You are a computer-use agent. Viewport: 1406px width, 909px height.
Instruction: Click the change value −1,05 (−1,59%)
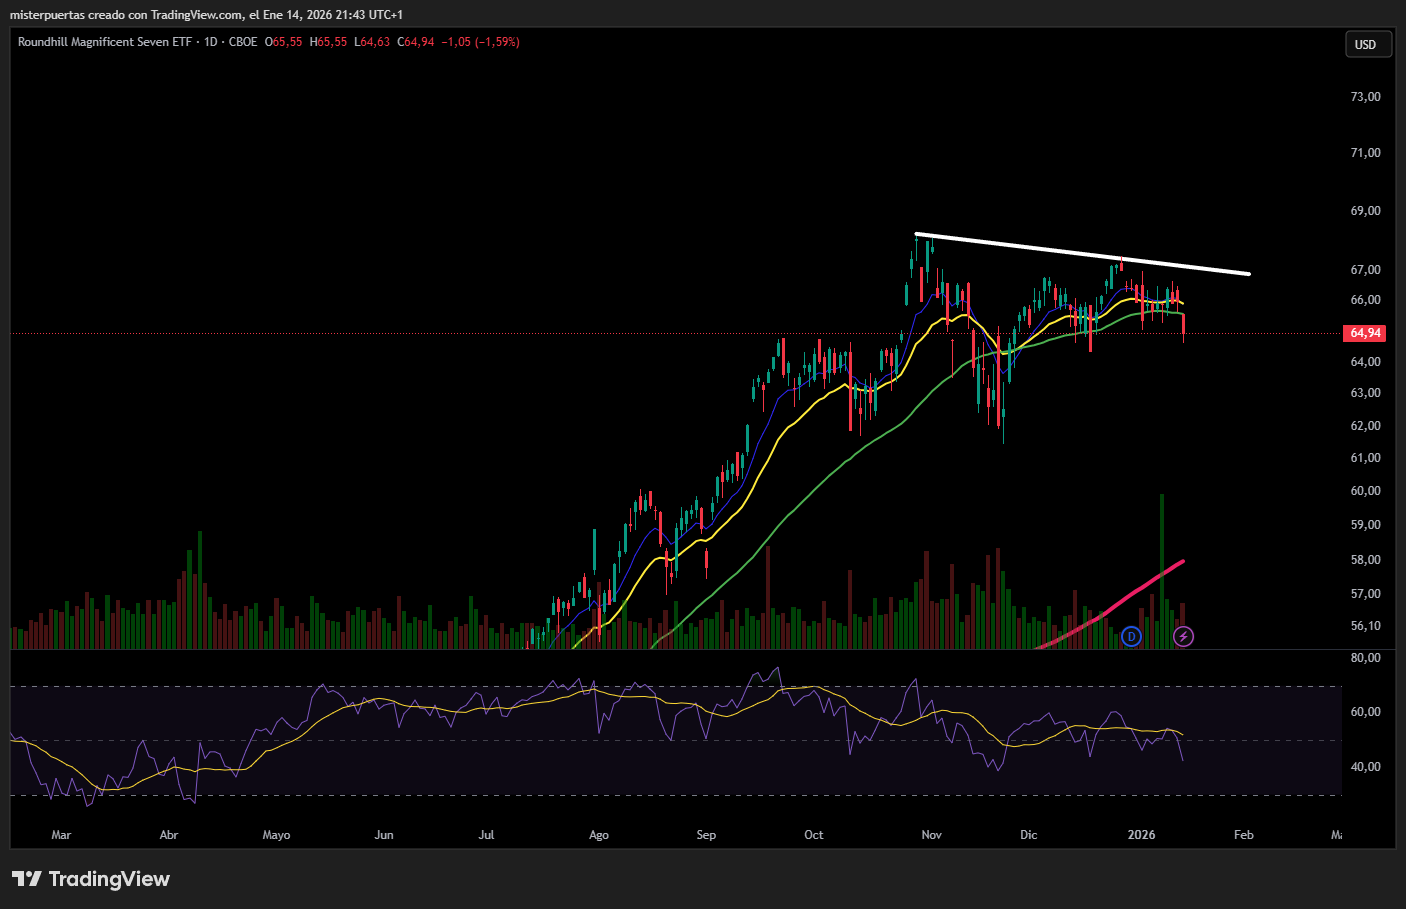[480, 42]
